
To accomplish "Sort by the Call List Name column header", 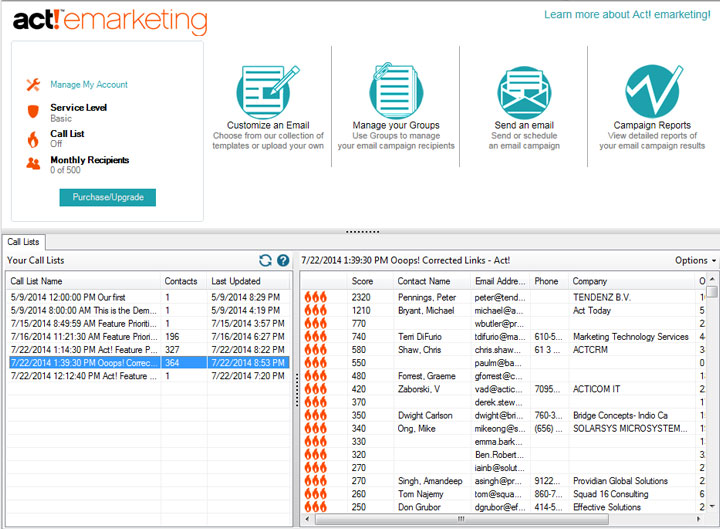I will coord(84,281).
